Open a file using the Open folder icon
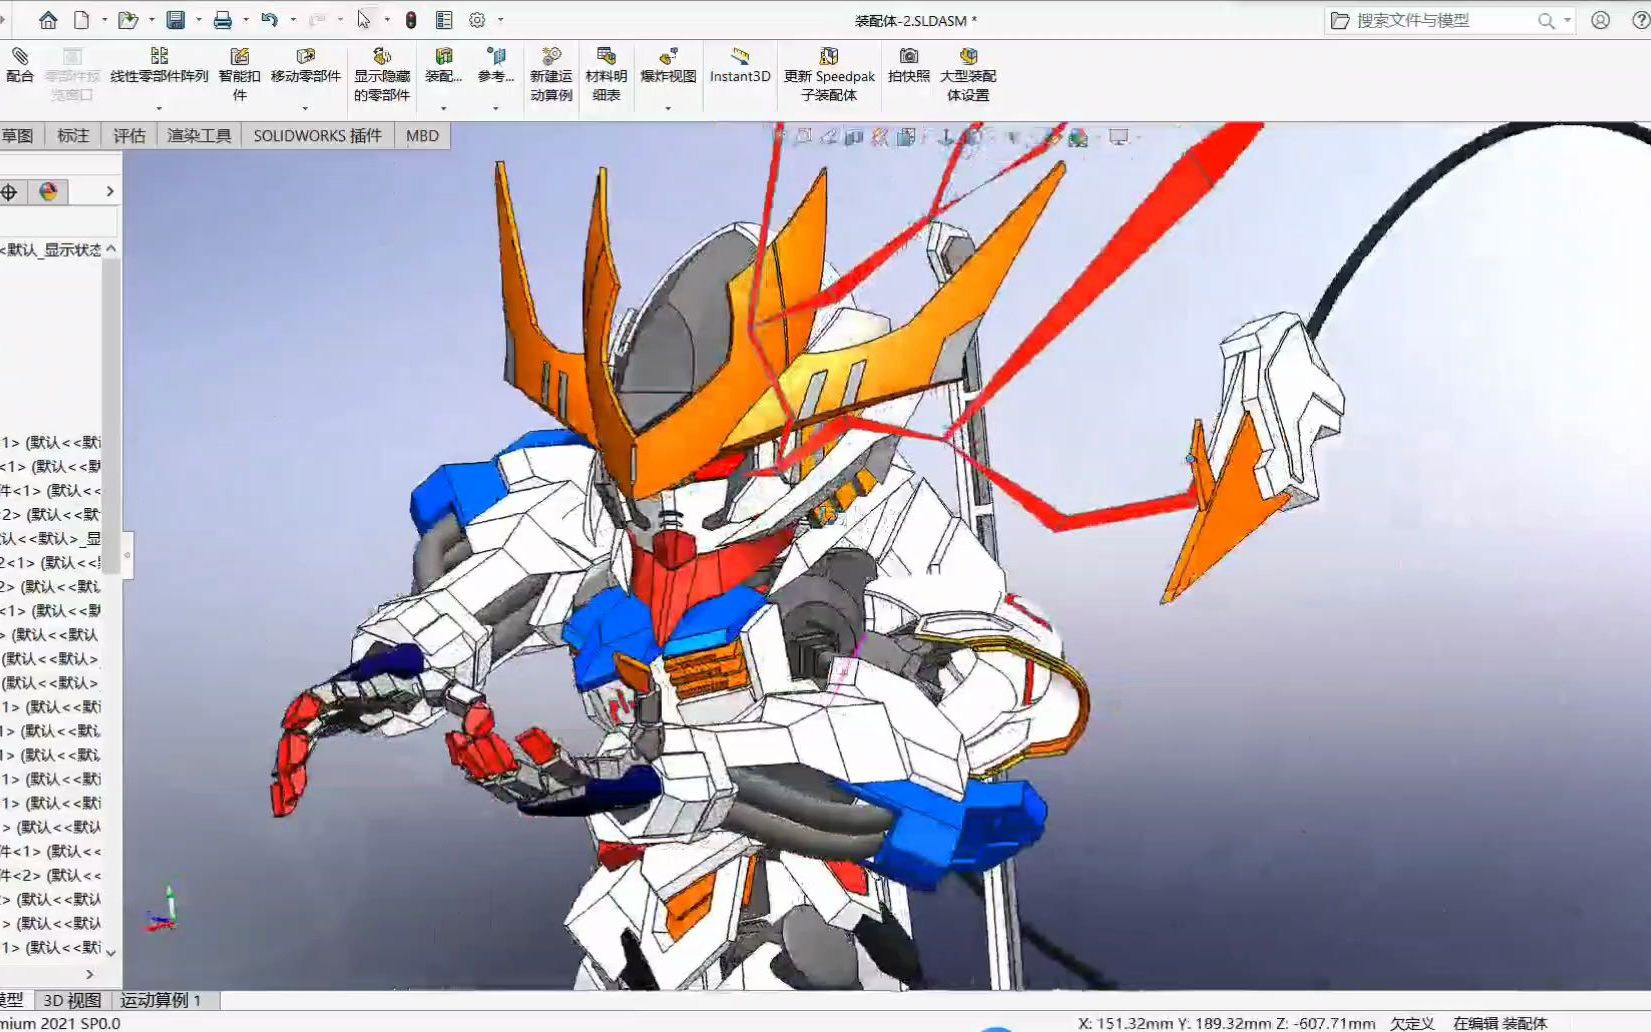1651x1032 pixels. point(127,20)
